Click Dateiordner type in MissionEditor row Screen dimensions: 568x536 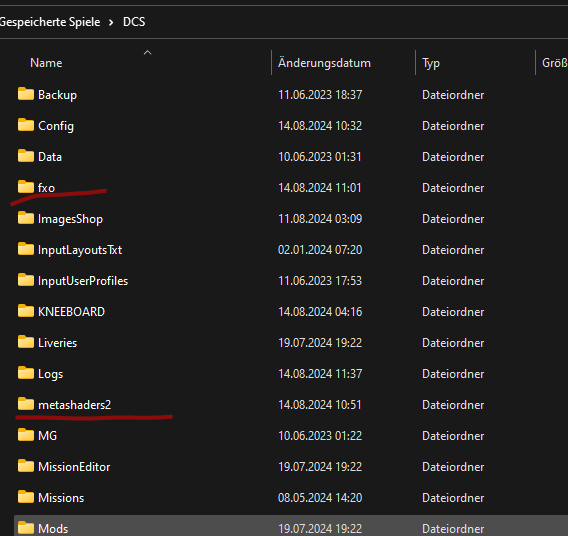pos(453,466)
